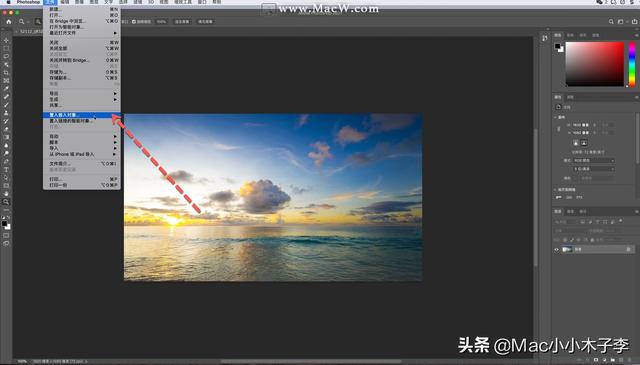Click the search magnifier icon at top right

point(611,22)
